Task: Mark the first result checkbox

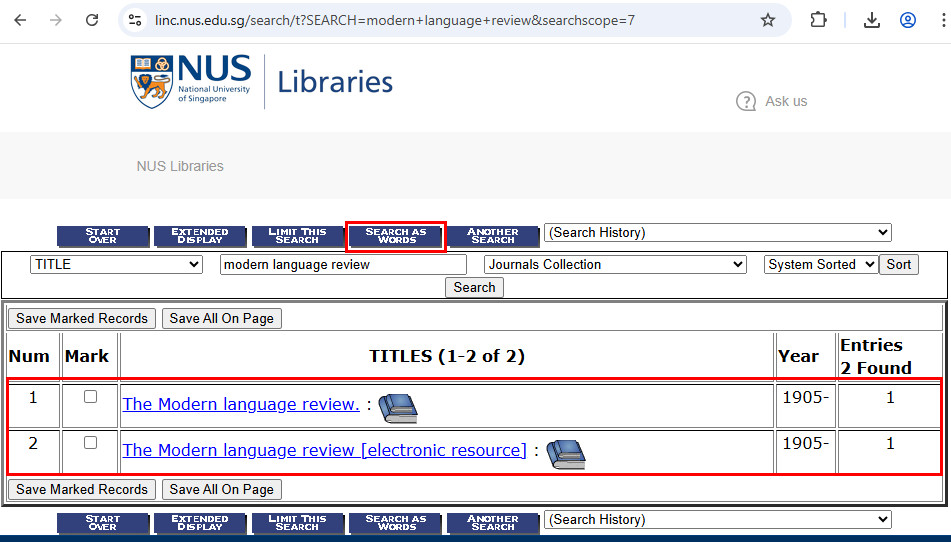Action: click(x=91, y=397)
